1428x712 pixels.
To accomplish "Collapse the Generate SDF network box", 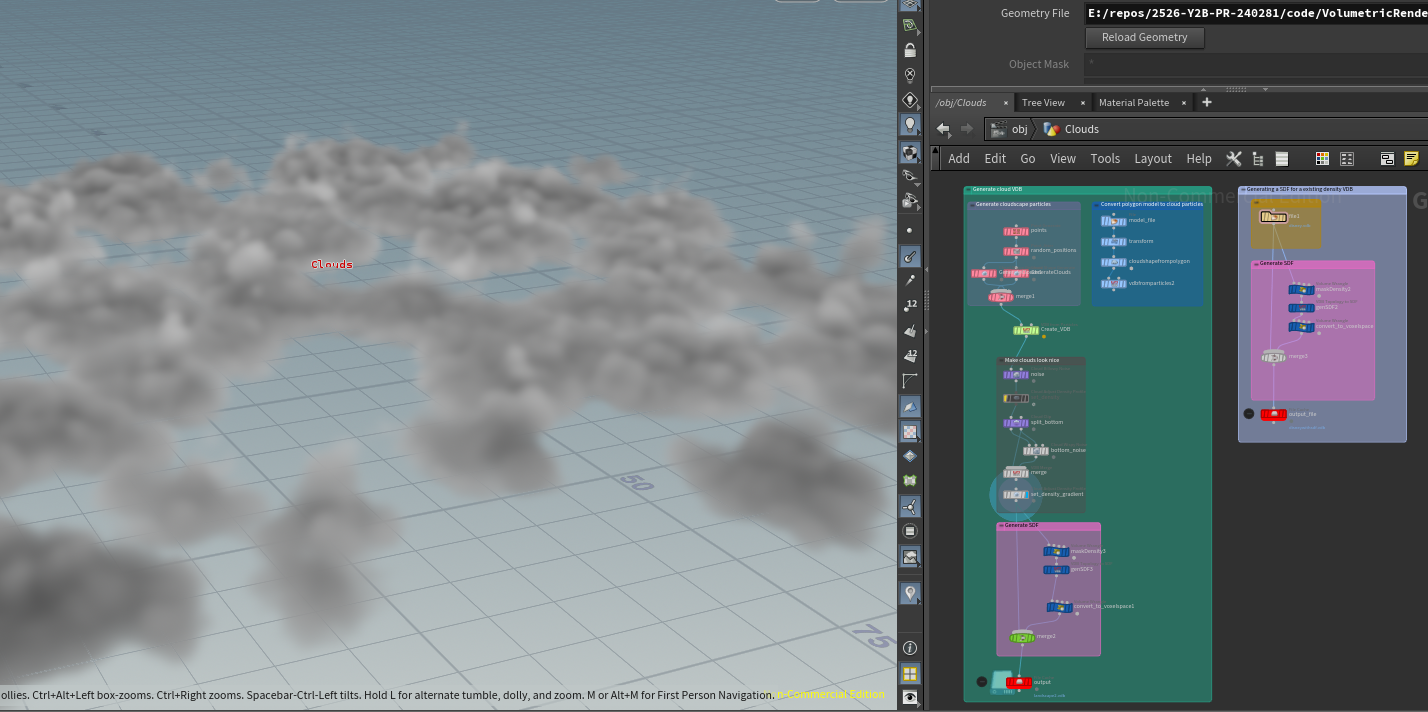I will [x=1003, y=525].
